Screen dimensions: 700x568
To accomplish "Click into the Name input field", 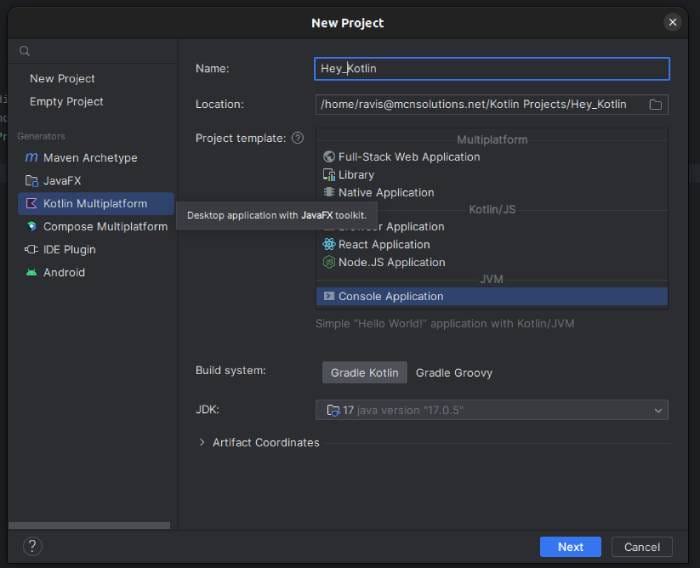I will (492, 69).
